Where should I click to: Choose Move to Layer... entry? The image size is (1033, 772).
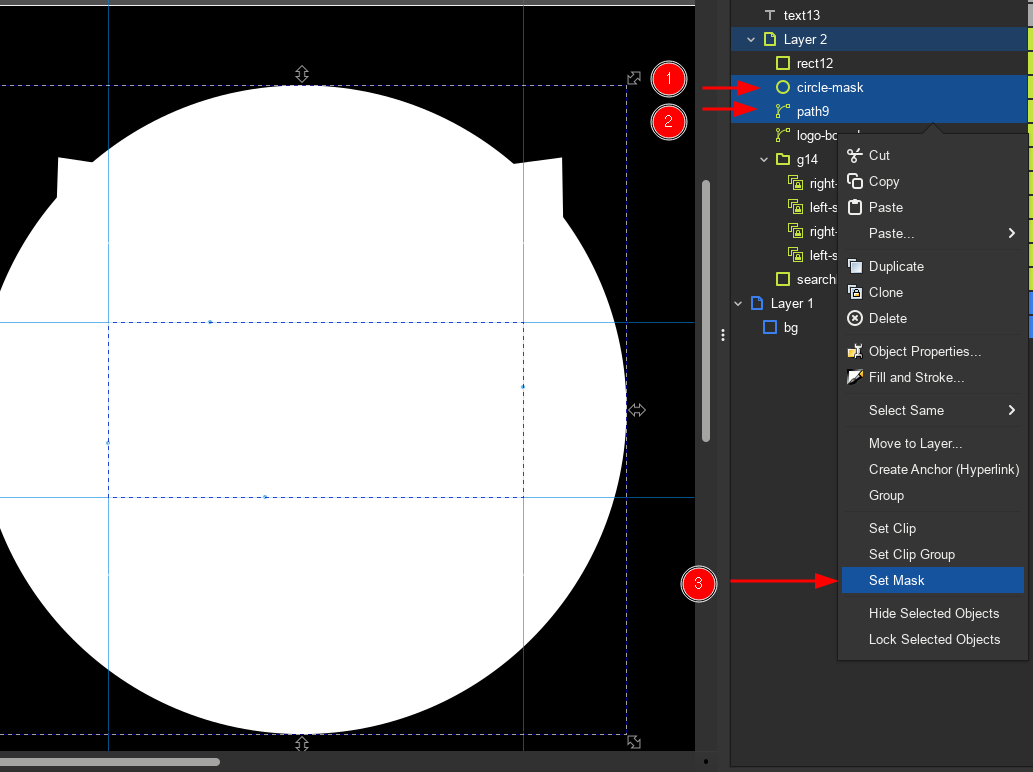[932, 443]
